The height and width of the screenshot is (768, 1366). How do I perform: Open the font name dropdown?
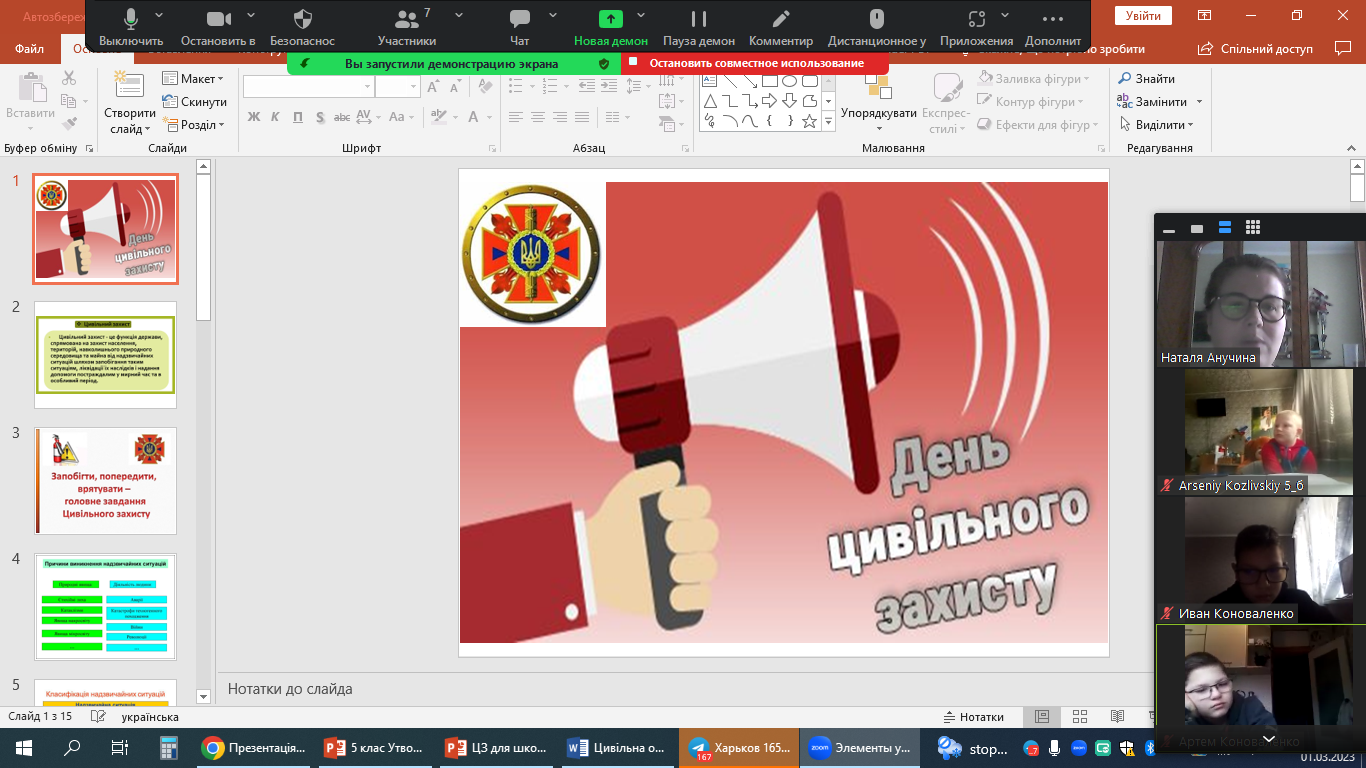point(367,88)
